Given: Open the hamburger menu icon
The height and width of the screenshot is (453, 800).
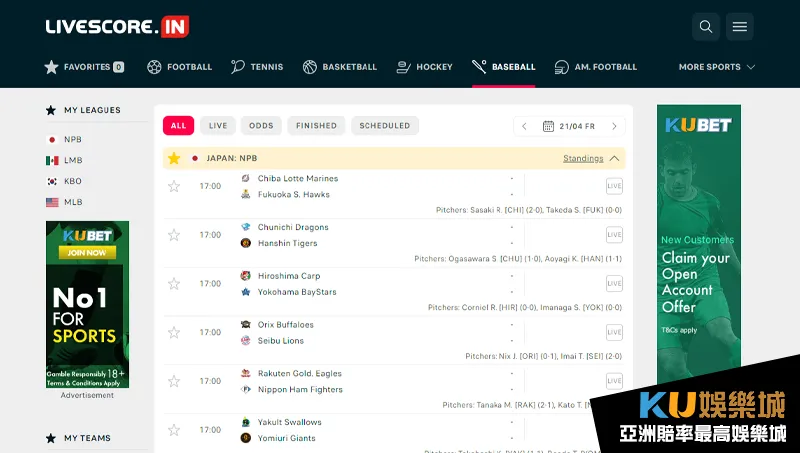Looking at the screenshot, I should pyautogui.click(x=740, y=27).
